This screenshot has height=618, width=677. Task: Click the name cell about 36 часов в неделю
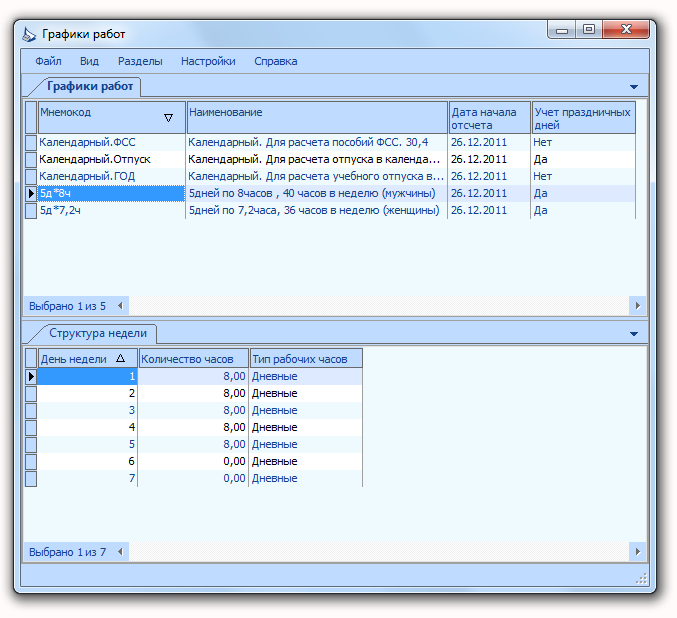click(x=316, y=210)
